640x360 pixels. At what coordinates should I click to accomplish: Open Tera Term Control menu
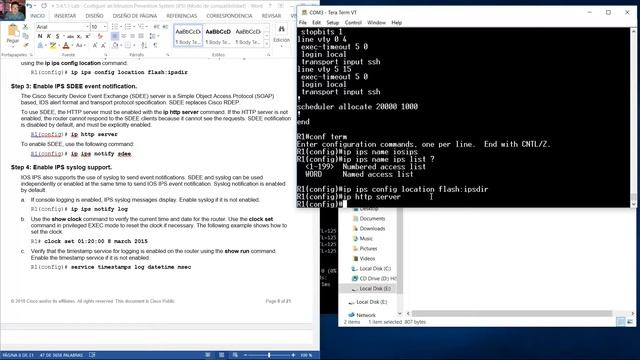pyautogui.click(x=353, y=22)
